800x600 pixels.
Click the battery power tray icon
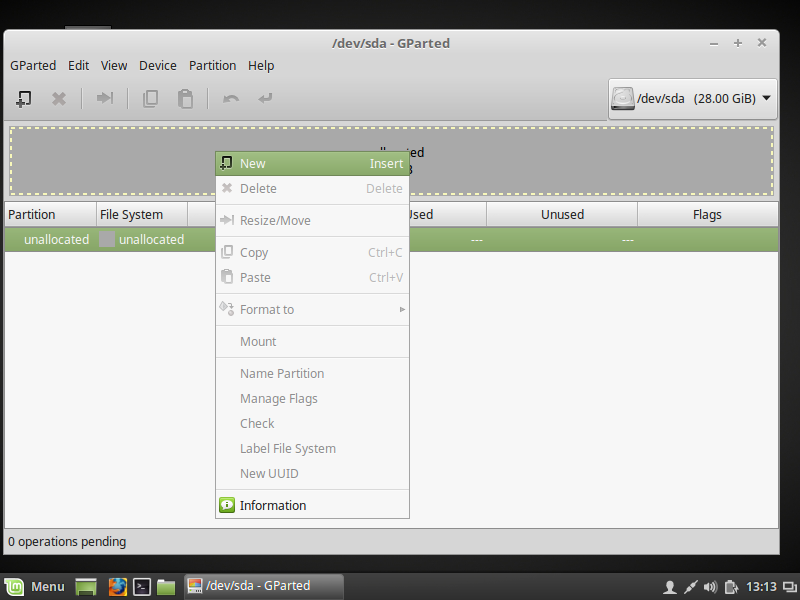(731, 587)
